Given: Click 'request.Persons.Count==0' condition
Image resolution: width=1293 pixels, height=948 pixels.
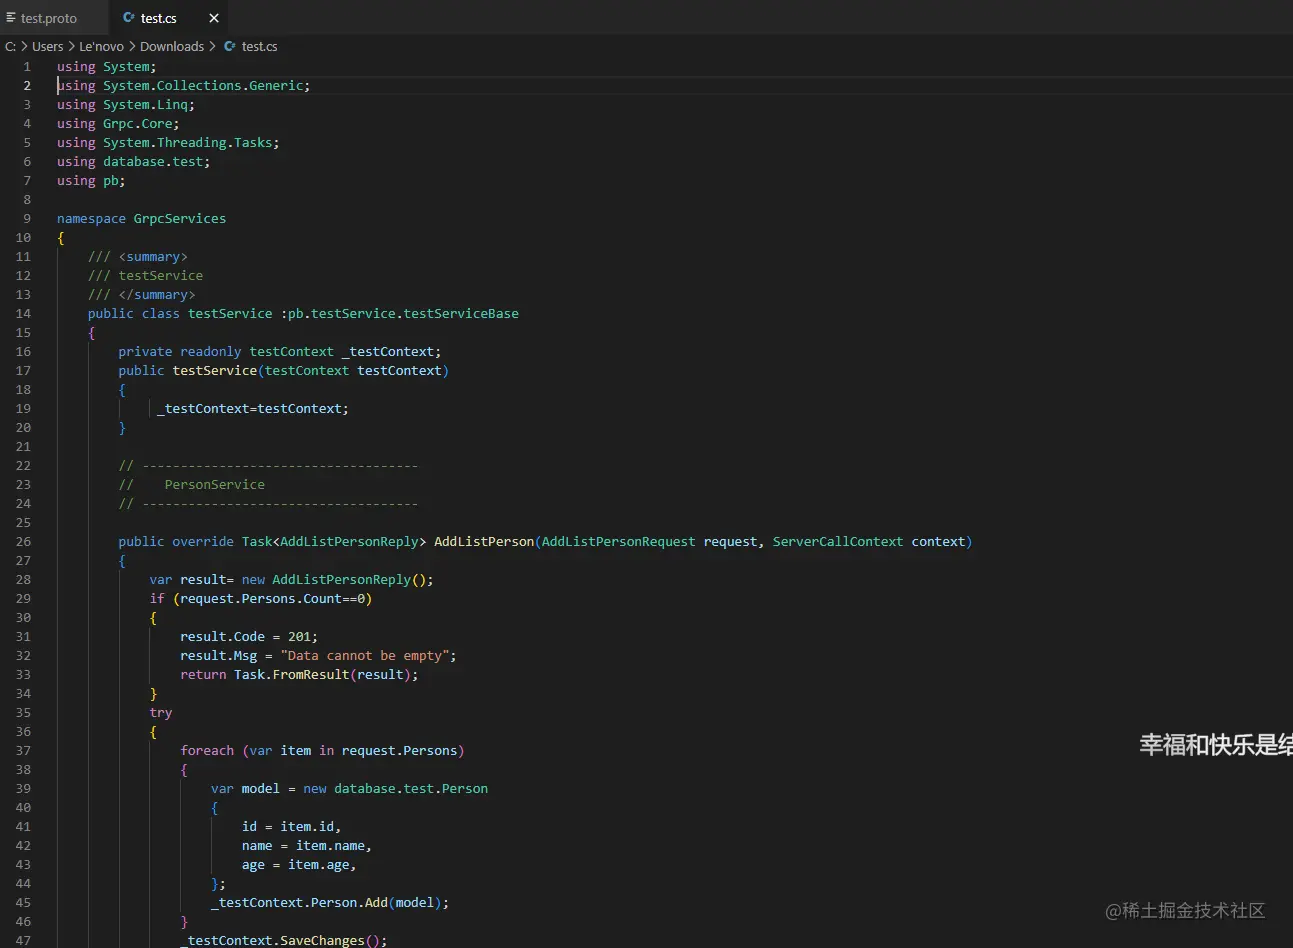Looking at the screenshot, I should pos(272,598).
